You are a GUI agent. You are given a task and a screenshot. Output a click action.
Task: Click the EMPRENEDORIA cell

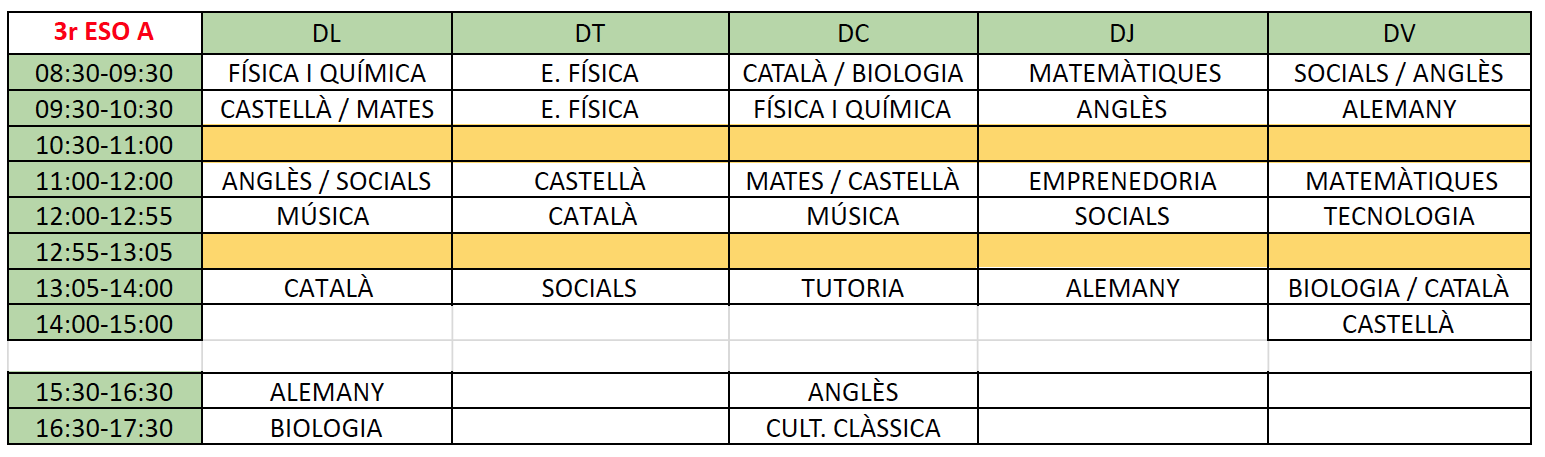pos(1122,181)
